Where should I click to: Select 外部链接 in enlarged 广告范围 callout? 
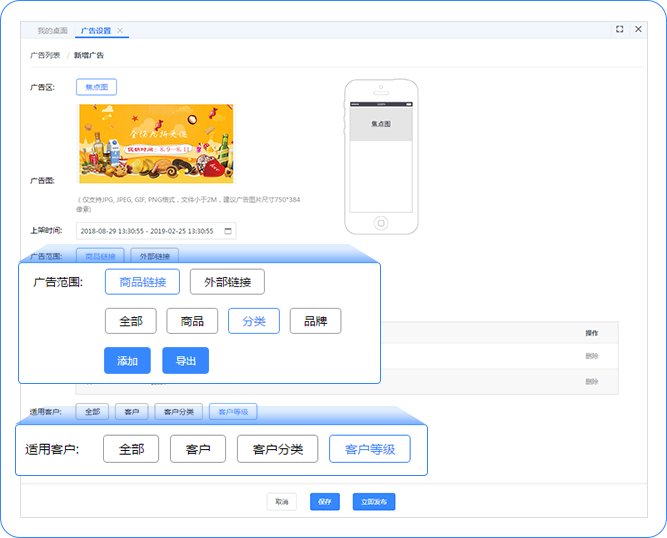(x=227, y=282)
